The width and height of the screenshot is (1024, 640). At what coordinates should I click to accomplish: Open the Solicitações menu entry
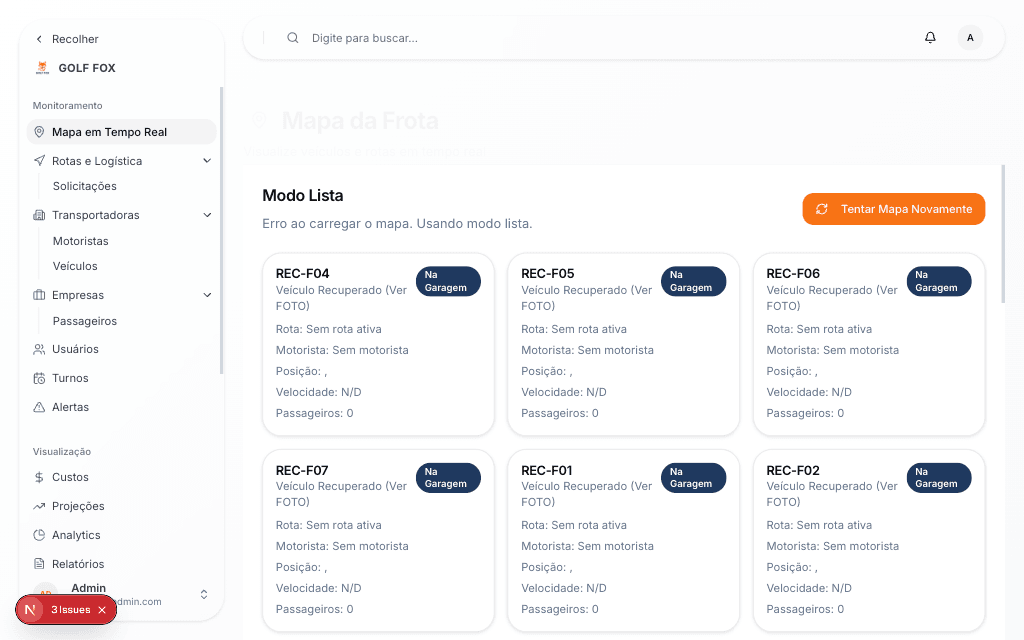point(82,186)
